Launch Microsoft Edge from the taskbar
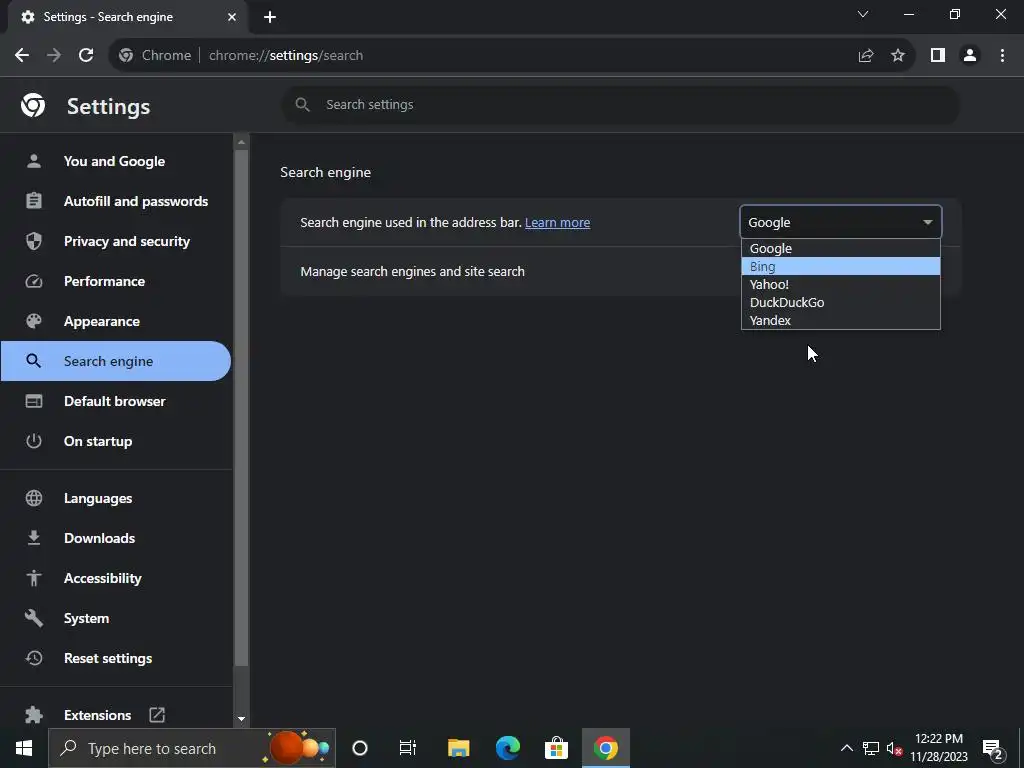The height and width of the screenshot is (768, 1024). pos(507,748)
